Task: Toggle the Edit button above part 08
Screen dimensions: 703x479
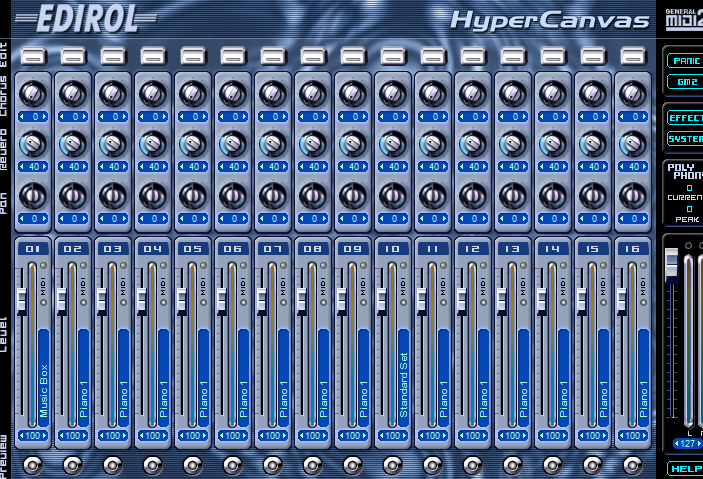Action: (x=313, y=57)
